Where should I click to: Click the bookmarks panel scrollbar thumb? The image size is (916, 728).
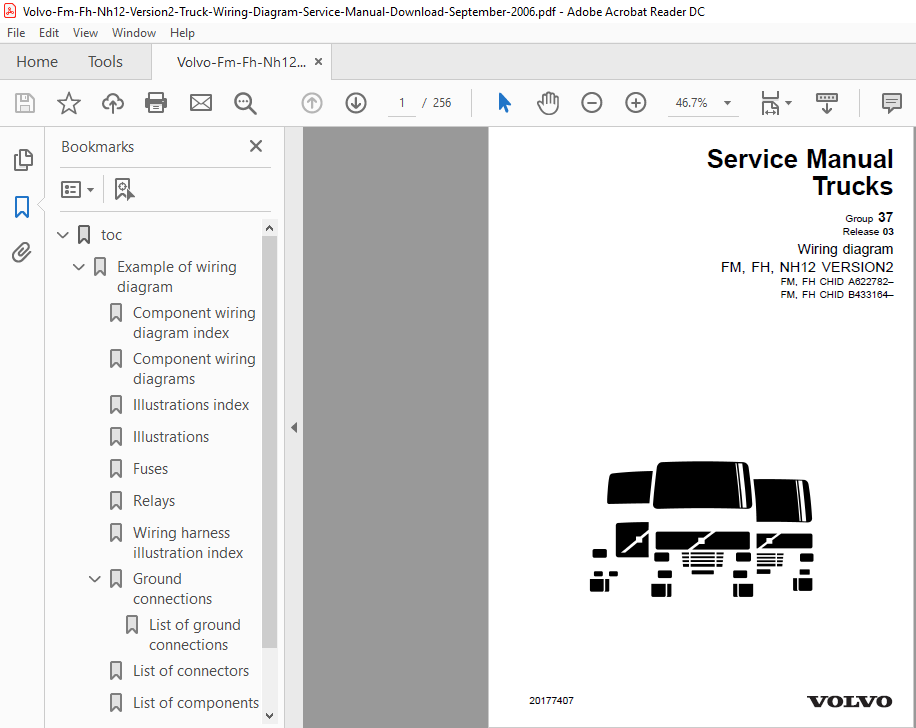pos(269,442)
